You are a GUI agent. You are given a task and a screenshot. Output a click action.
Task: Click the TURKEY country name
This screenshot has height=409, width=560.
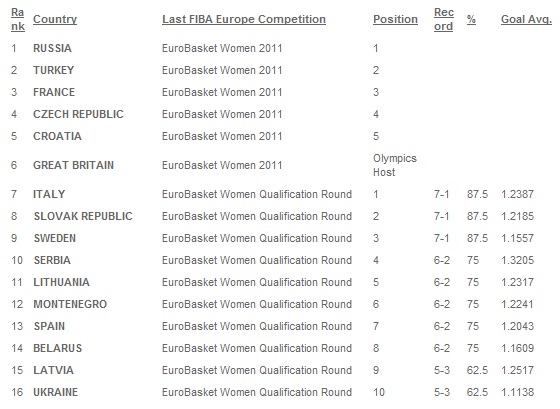click(54, 70)
